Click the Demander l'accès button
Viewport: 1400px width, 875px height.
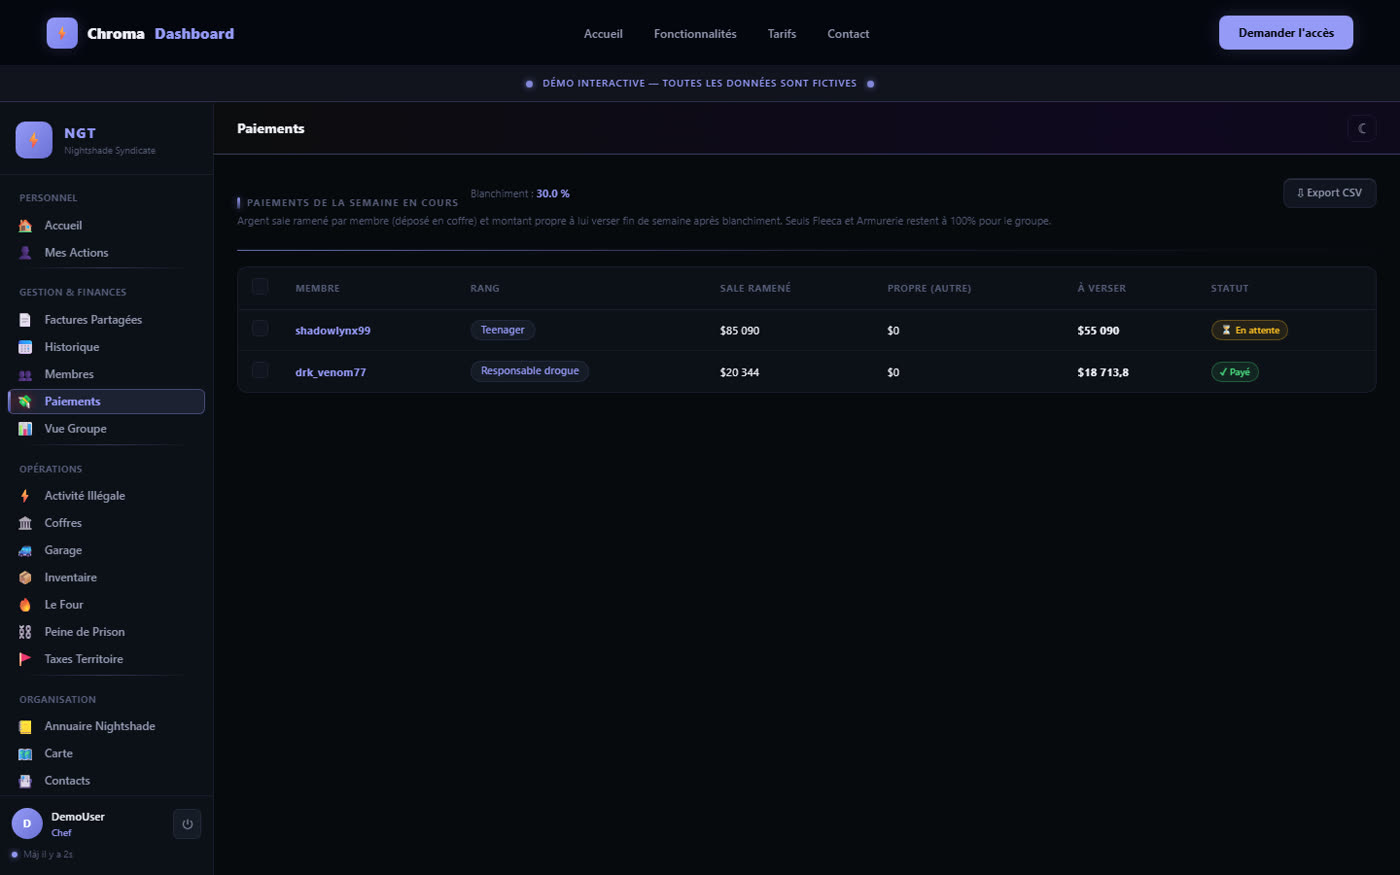pyautogui.click(x=1286, y=33)
